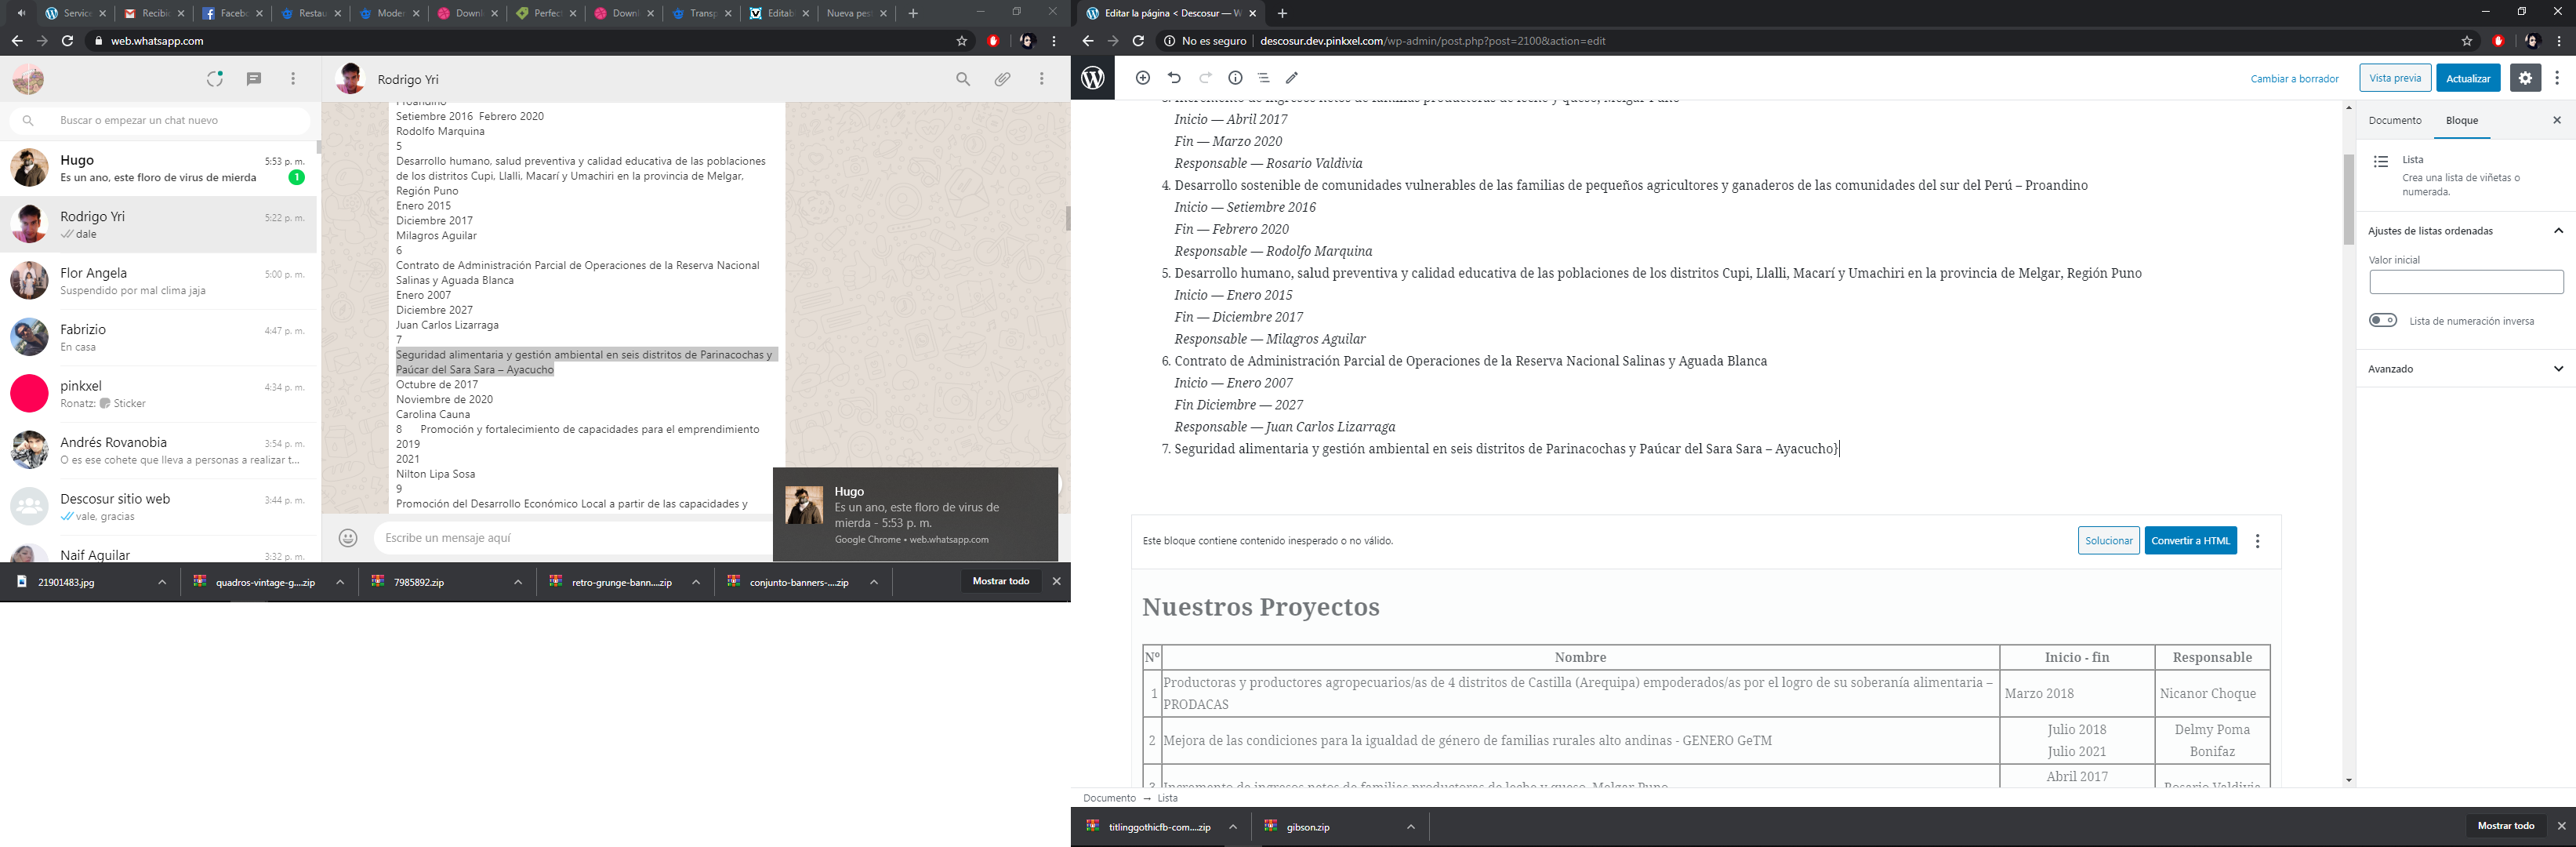This screenshot has width=2576, height=847.
Task: Go back in WordPress browser window
Action: 1088,41
